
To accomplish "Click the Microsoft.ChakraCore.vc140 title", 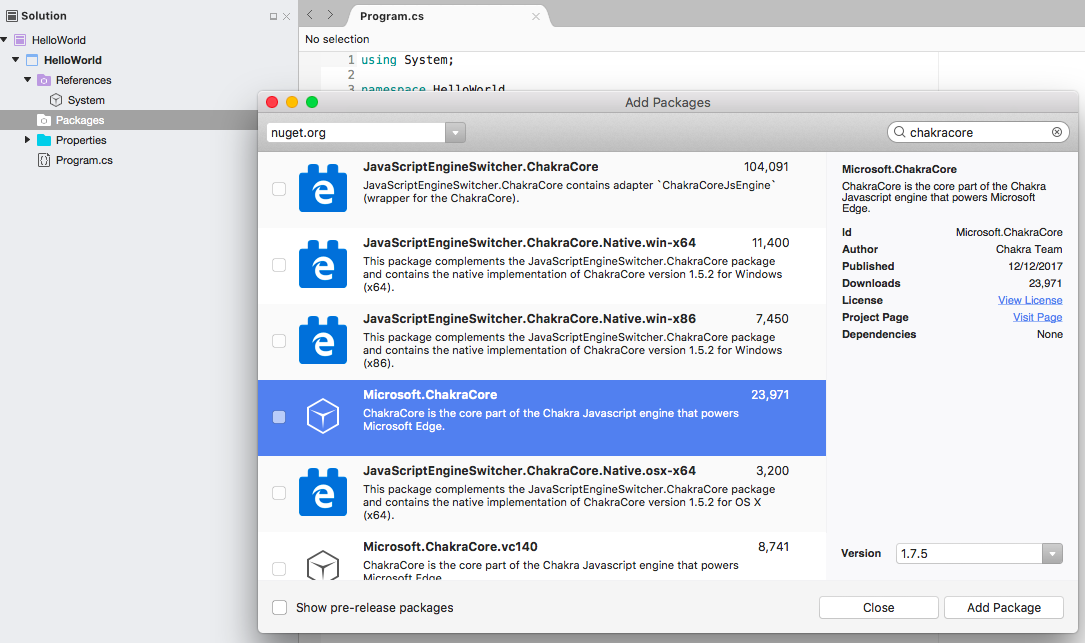I will click(450, 547).
